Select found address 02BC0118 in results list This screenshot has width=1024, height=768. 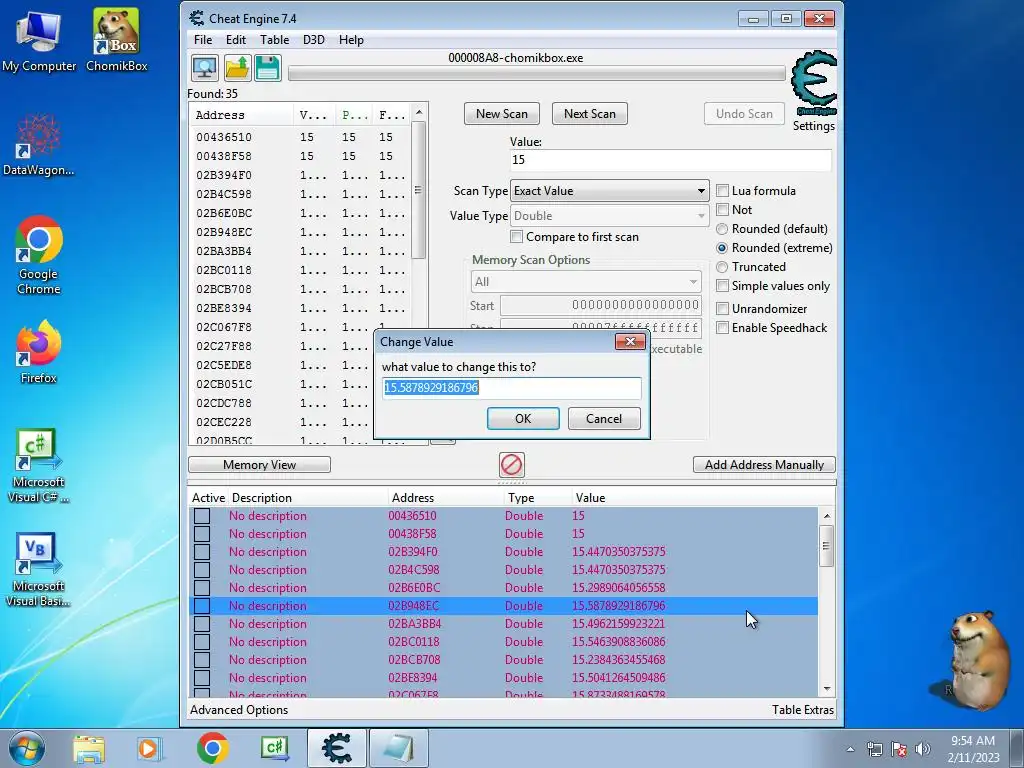(300, 270)
